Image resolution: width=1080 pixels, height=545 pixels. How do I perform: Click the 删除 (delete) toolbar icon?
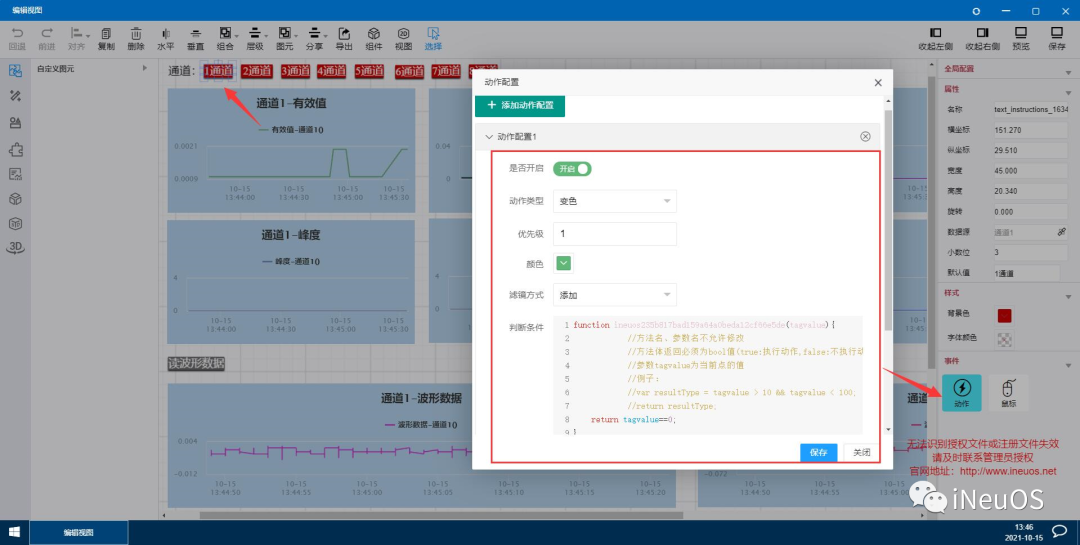[x=136, y=39]
